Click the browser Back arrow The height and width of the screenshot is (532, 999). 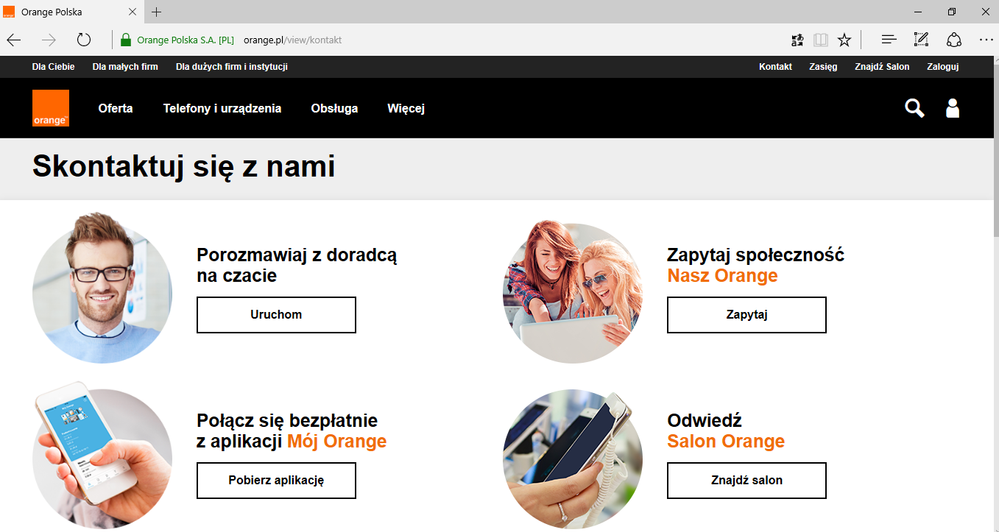14,40
